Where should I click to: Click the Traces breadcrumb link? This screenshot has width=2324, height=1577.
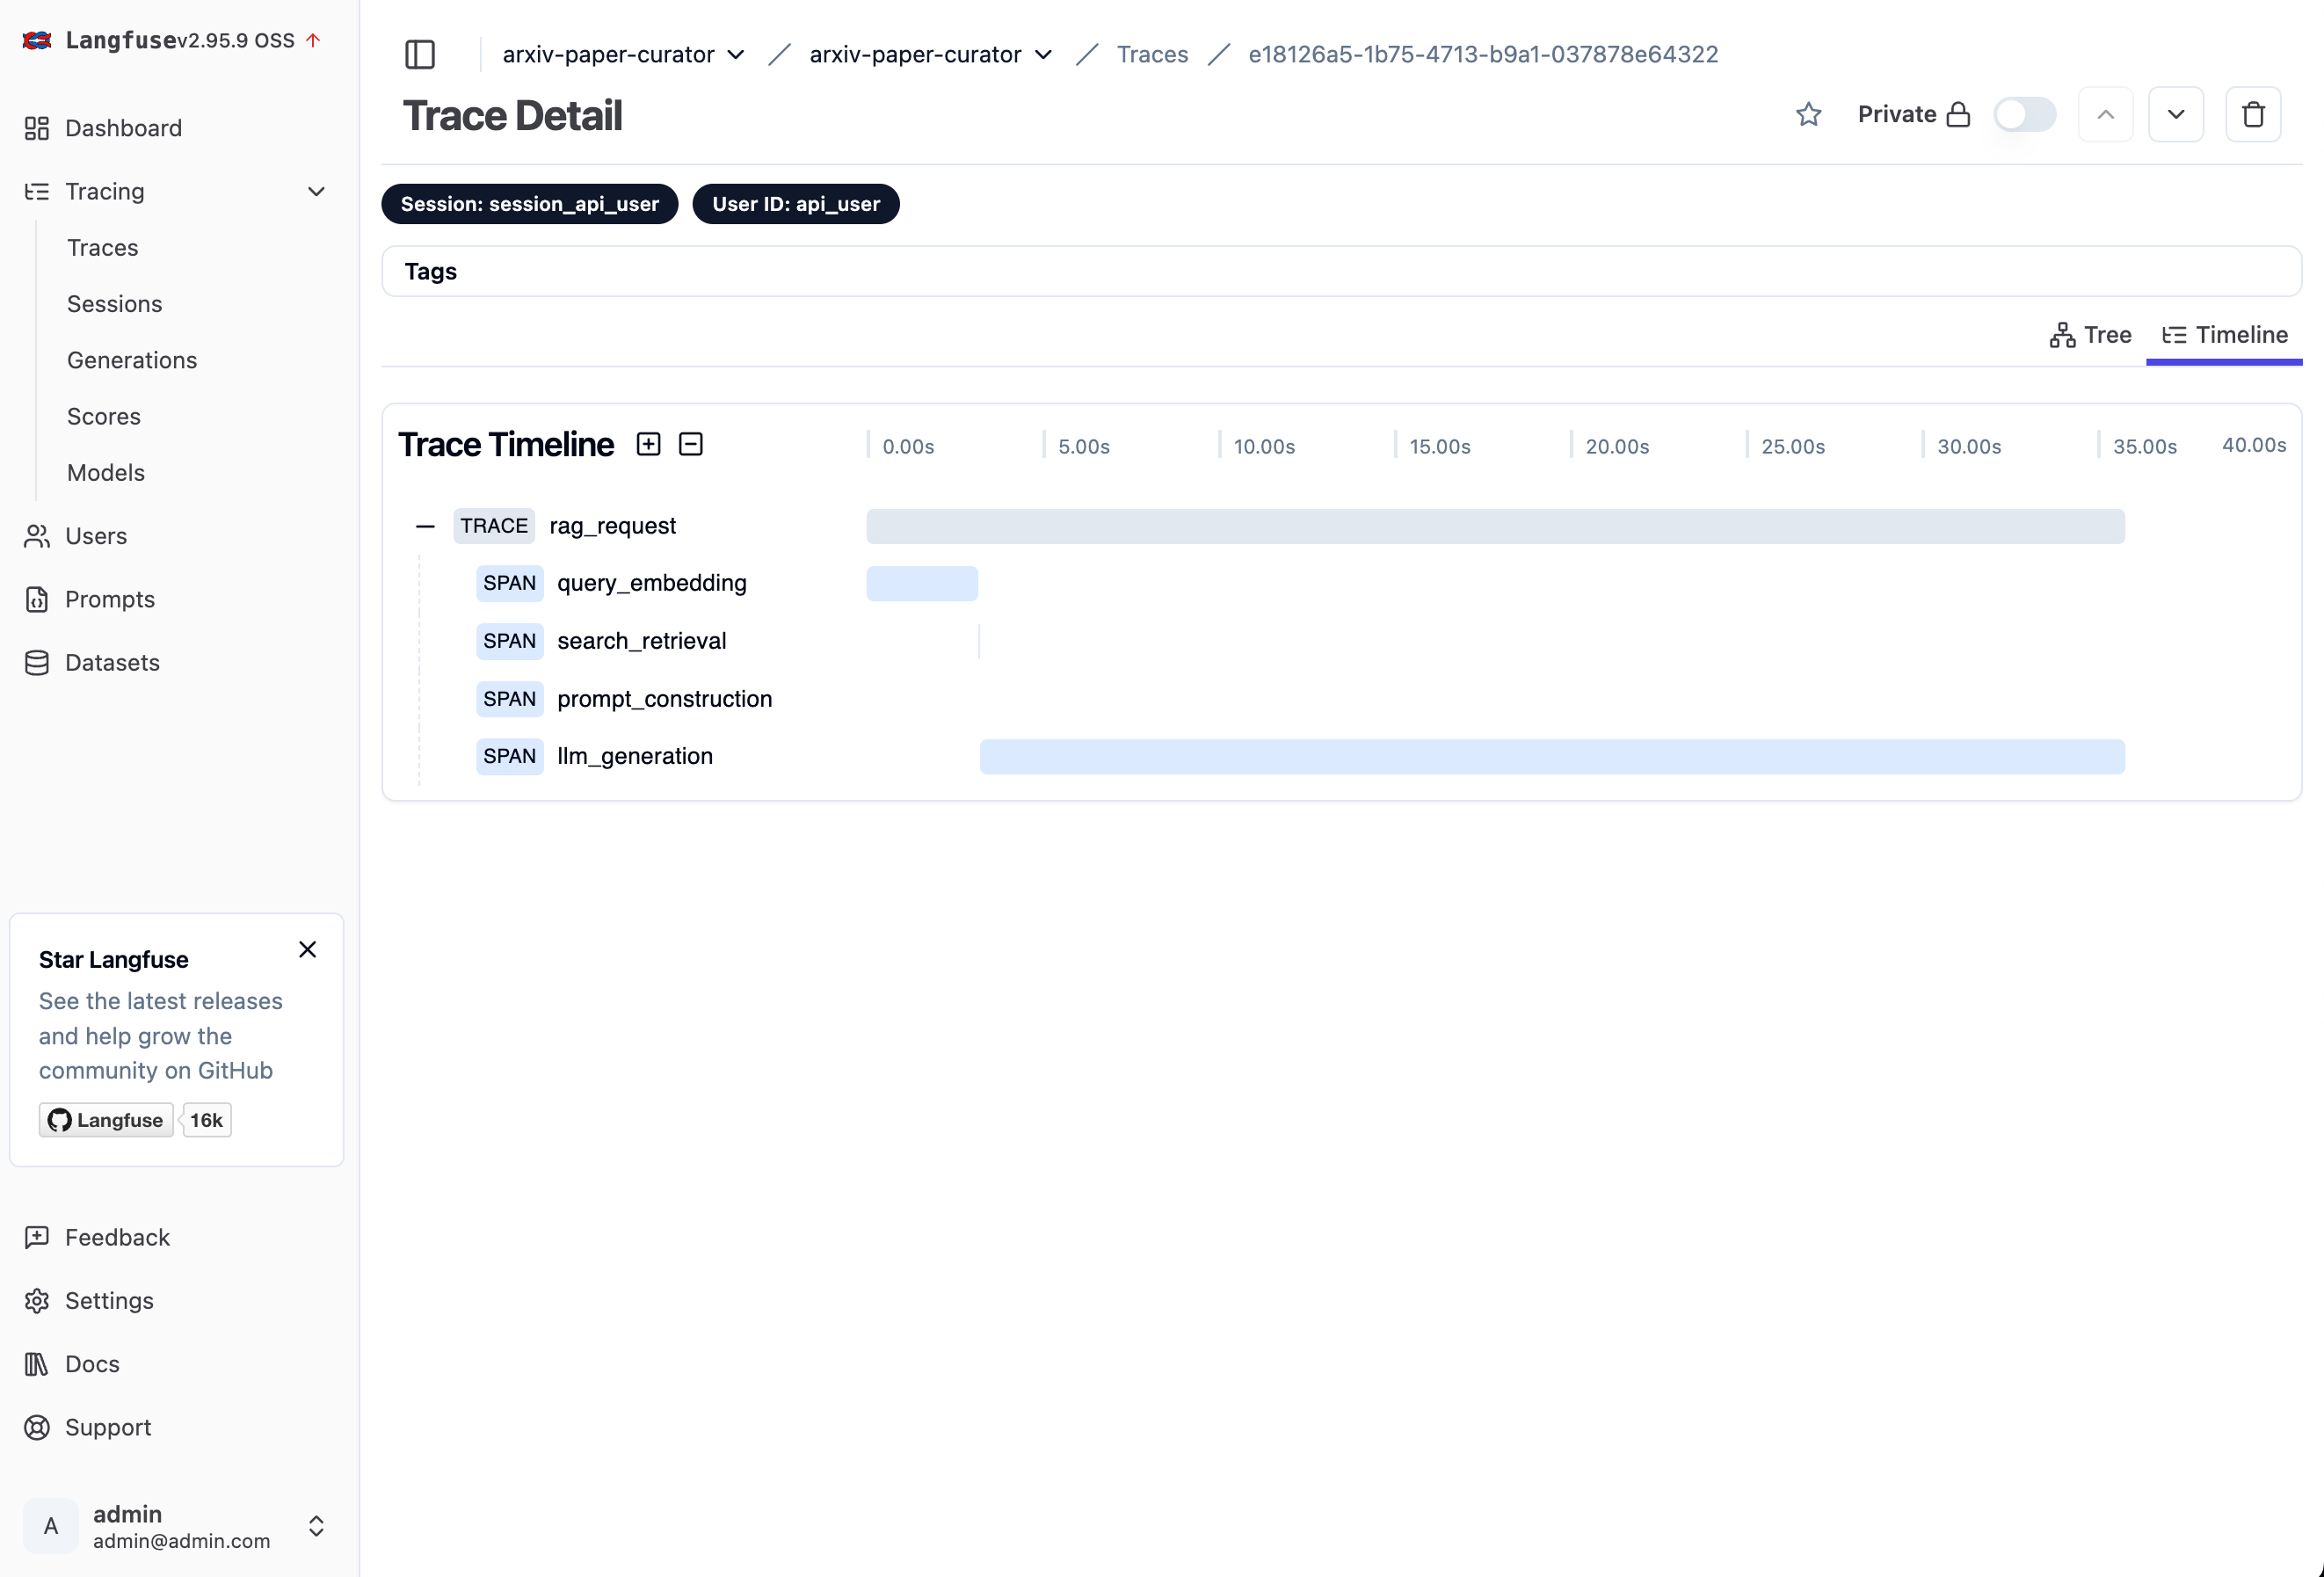tap(1152, 54)
